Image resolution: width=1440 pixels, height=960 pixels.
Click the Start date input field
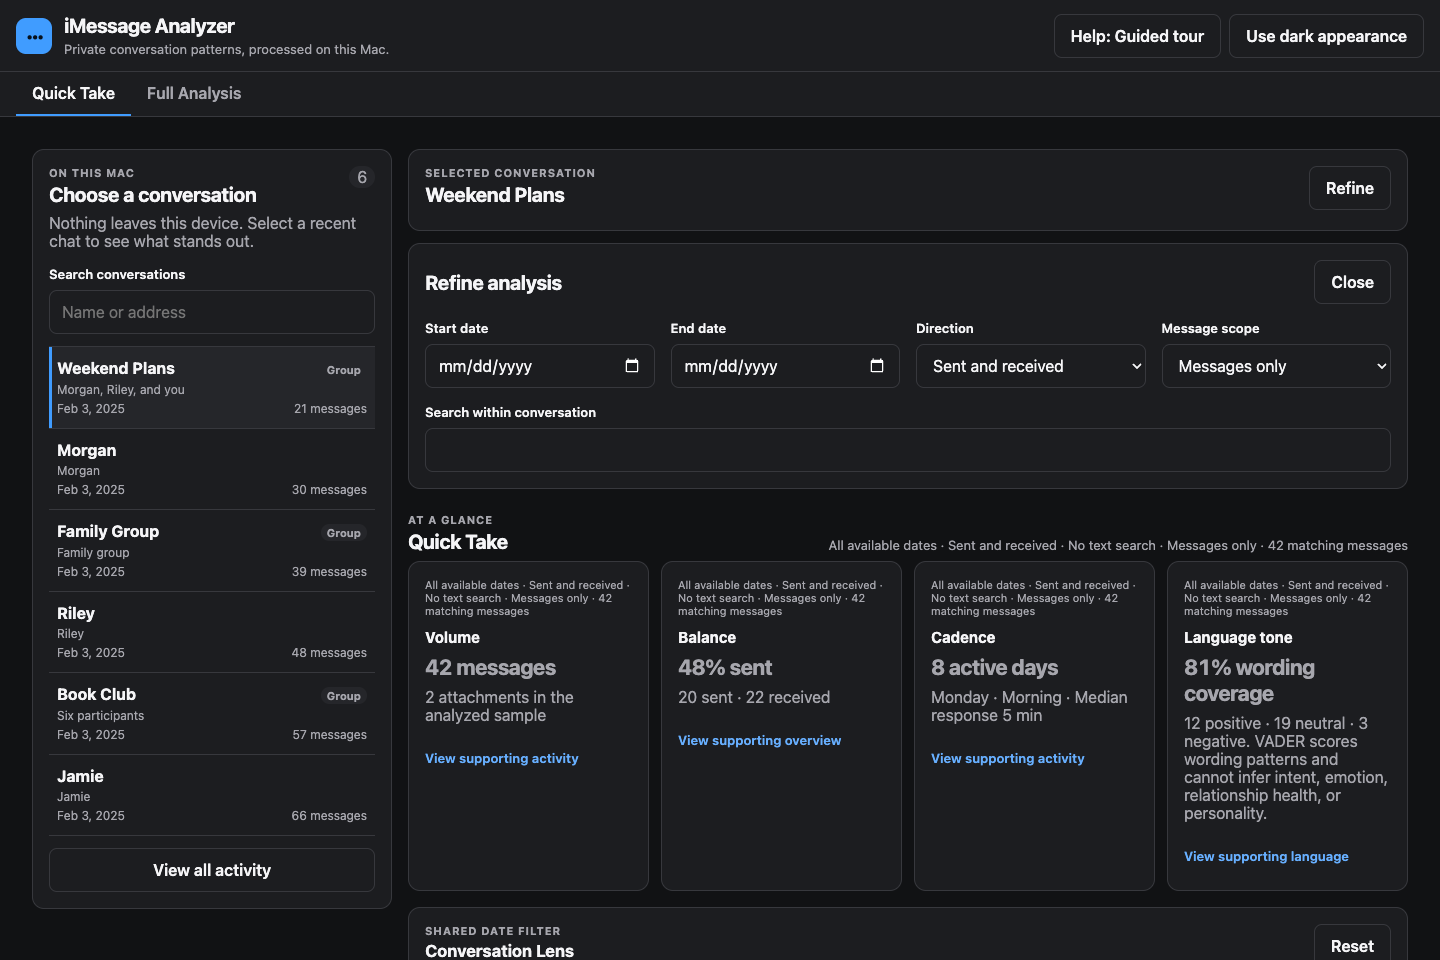tap(540, 366)
